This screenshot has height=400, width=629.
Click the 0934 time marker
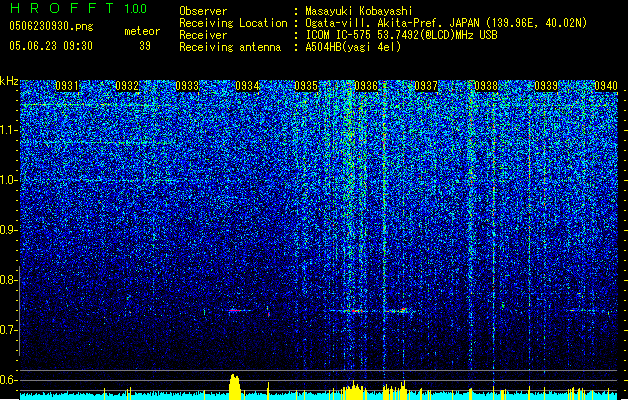coord(247,86)
